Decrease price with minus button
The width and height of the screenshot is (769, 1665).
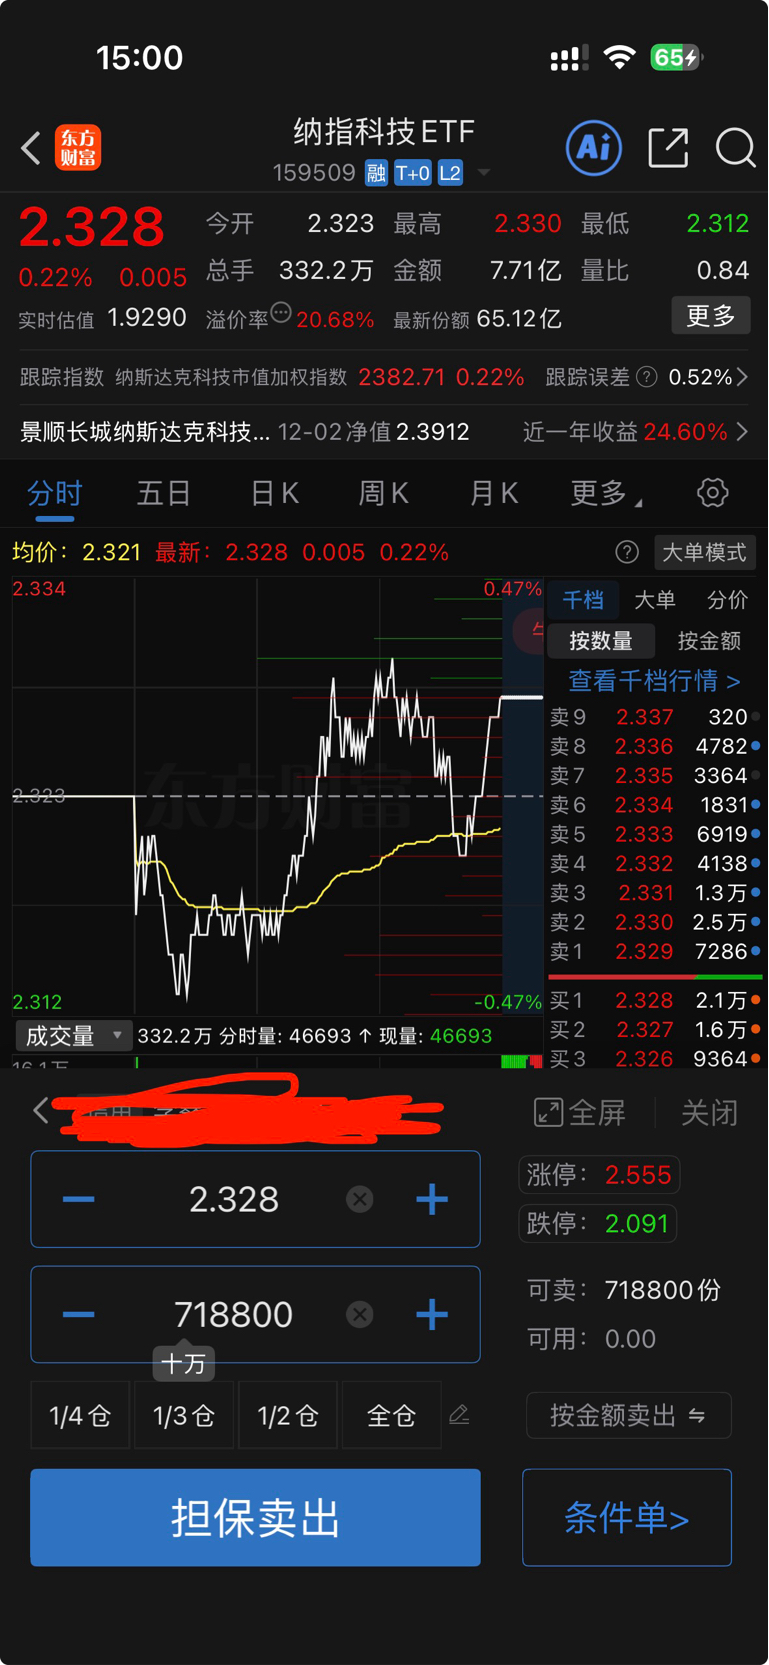[79, 1199]
